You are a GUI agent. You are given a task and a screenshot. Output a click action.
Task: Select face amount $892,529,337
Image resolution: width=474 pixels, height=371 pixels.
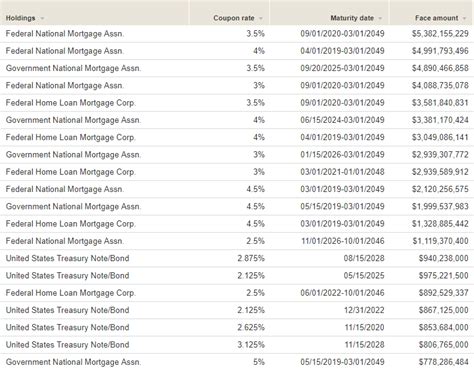pos(444,293)
